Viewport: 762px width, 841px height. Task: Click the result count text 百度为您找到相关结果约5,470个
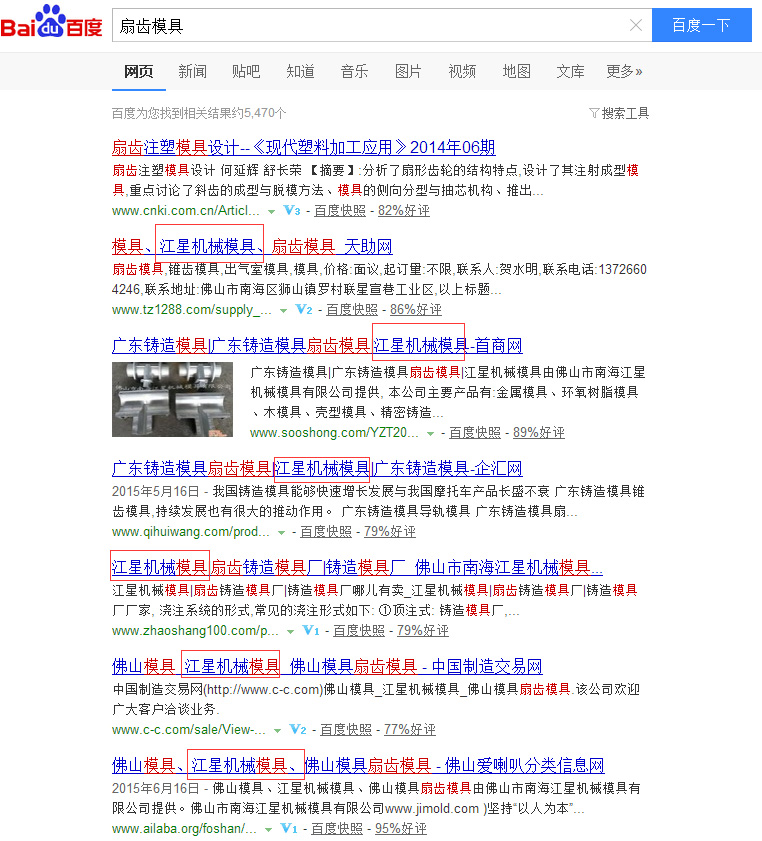(199, 113)
